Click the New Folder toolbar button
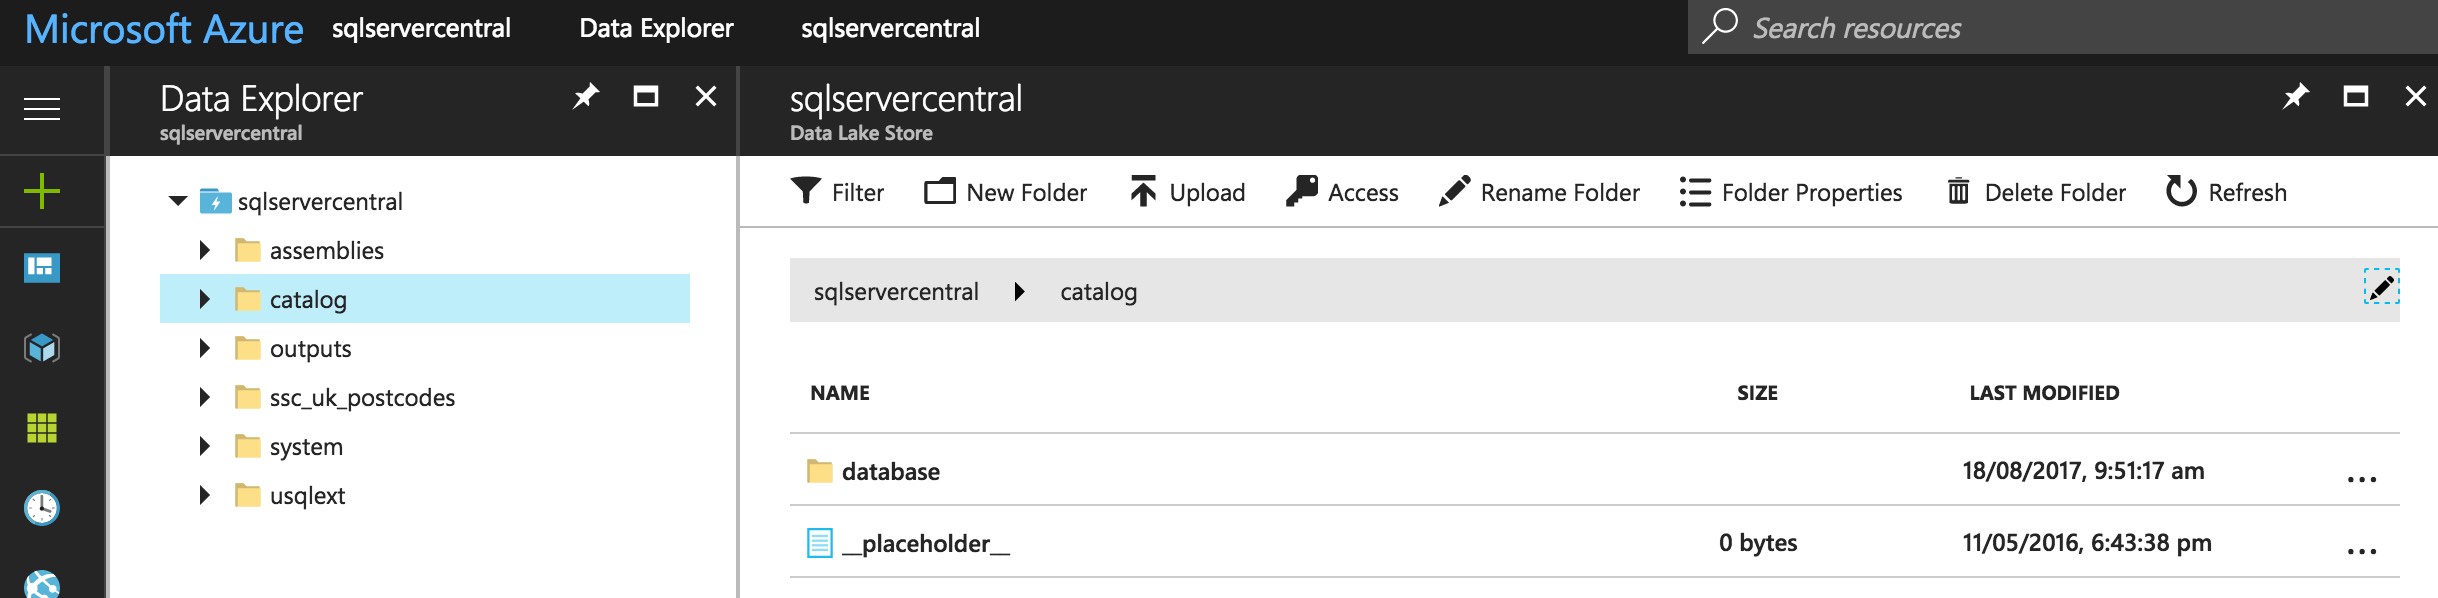 pos(1005,192)
